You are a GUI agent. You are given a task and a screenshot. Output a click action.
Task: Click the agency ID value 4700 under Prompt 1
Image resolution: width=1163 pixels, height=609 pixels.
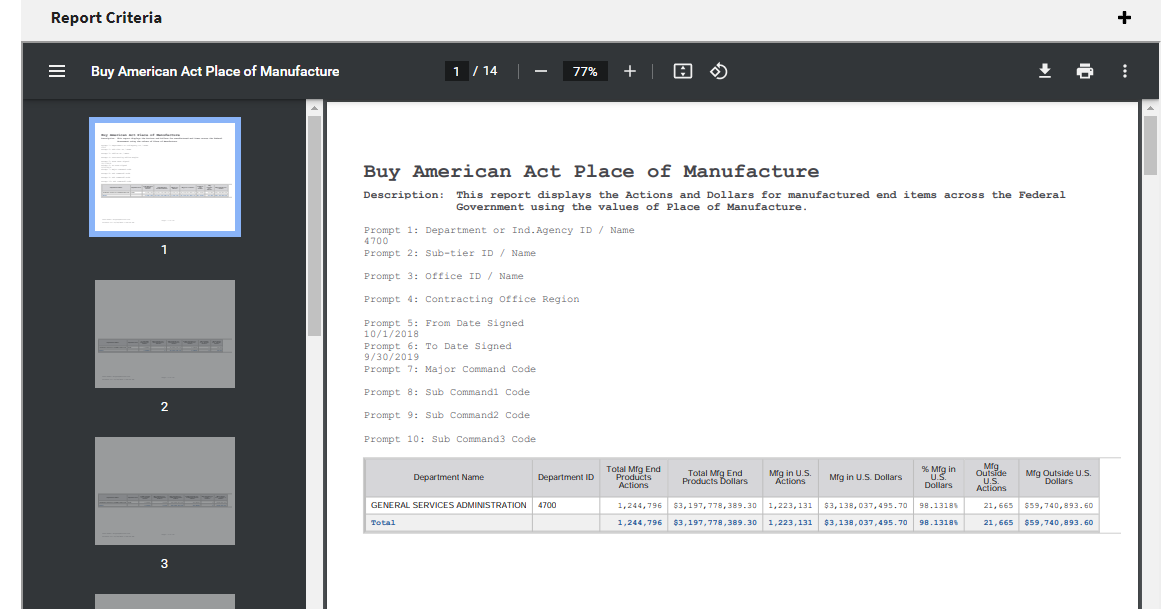376,241
